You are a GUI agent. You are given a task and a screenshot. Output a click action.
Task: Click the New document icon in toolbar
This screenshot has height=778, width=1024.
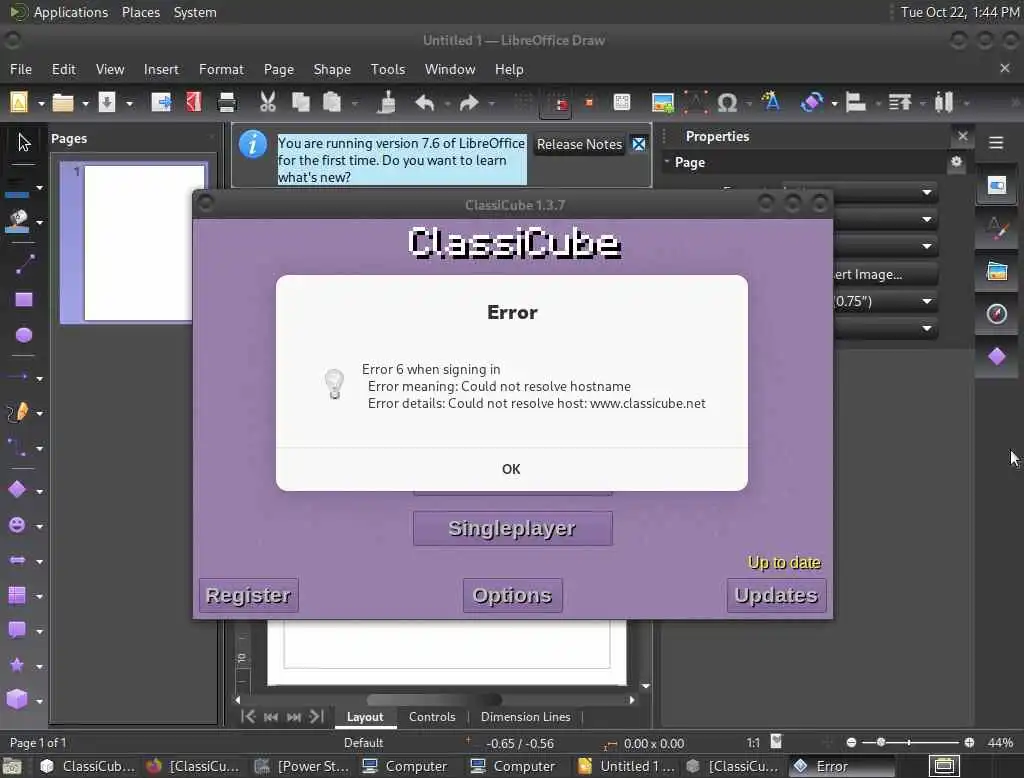19,103
